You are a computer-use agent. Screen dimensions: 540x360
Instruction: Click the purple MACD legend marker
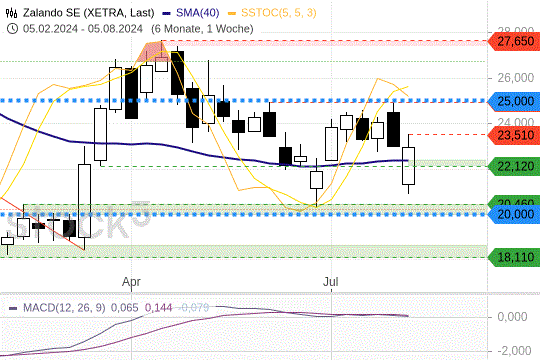[13, 308]
